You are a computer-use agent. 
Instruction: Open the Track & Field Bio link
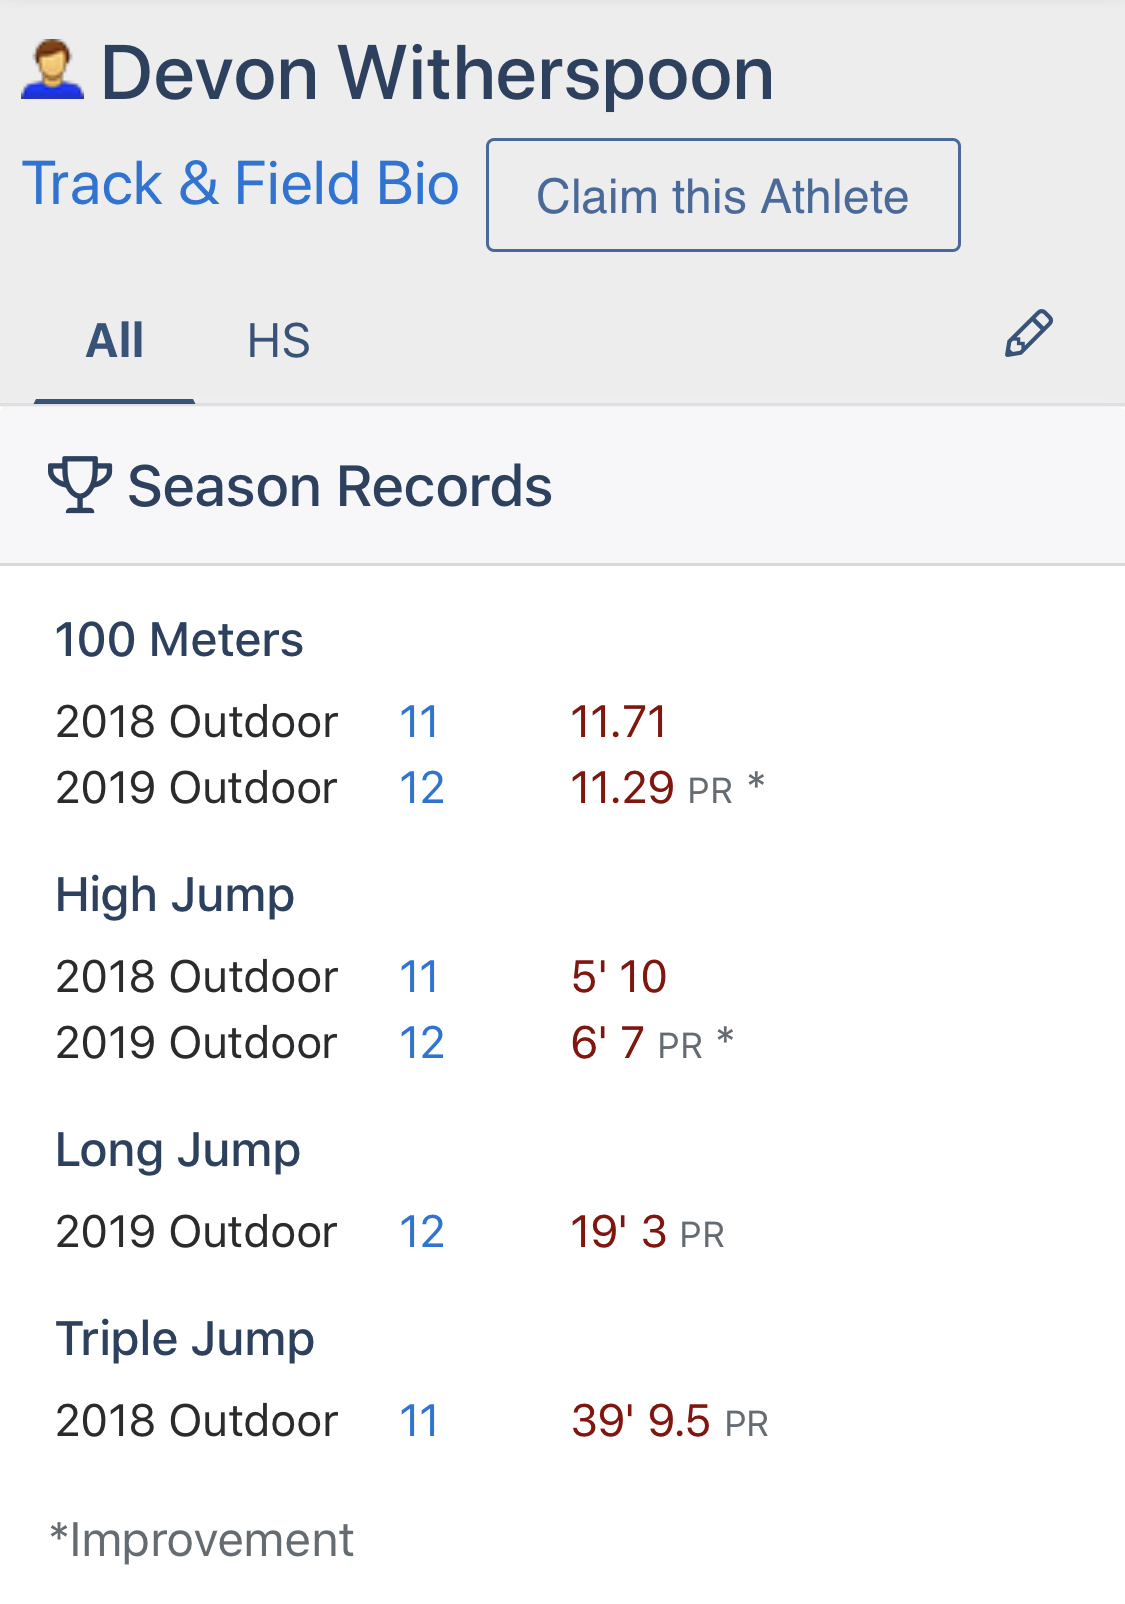coord(240,184)
